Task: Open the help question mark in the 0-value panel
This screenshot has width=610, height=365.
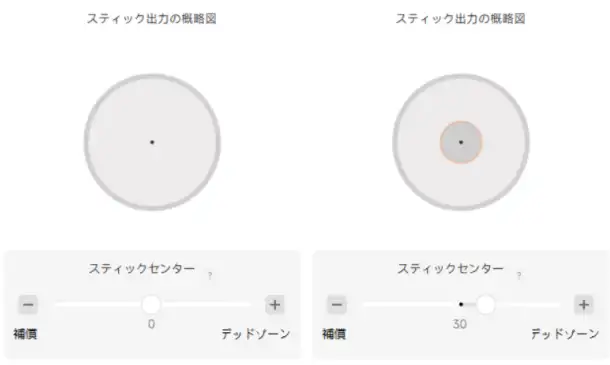Action: [x=210, y=276]
